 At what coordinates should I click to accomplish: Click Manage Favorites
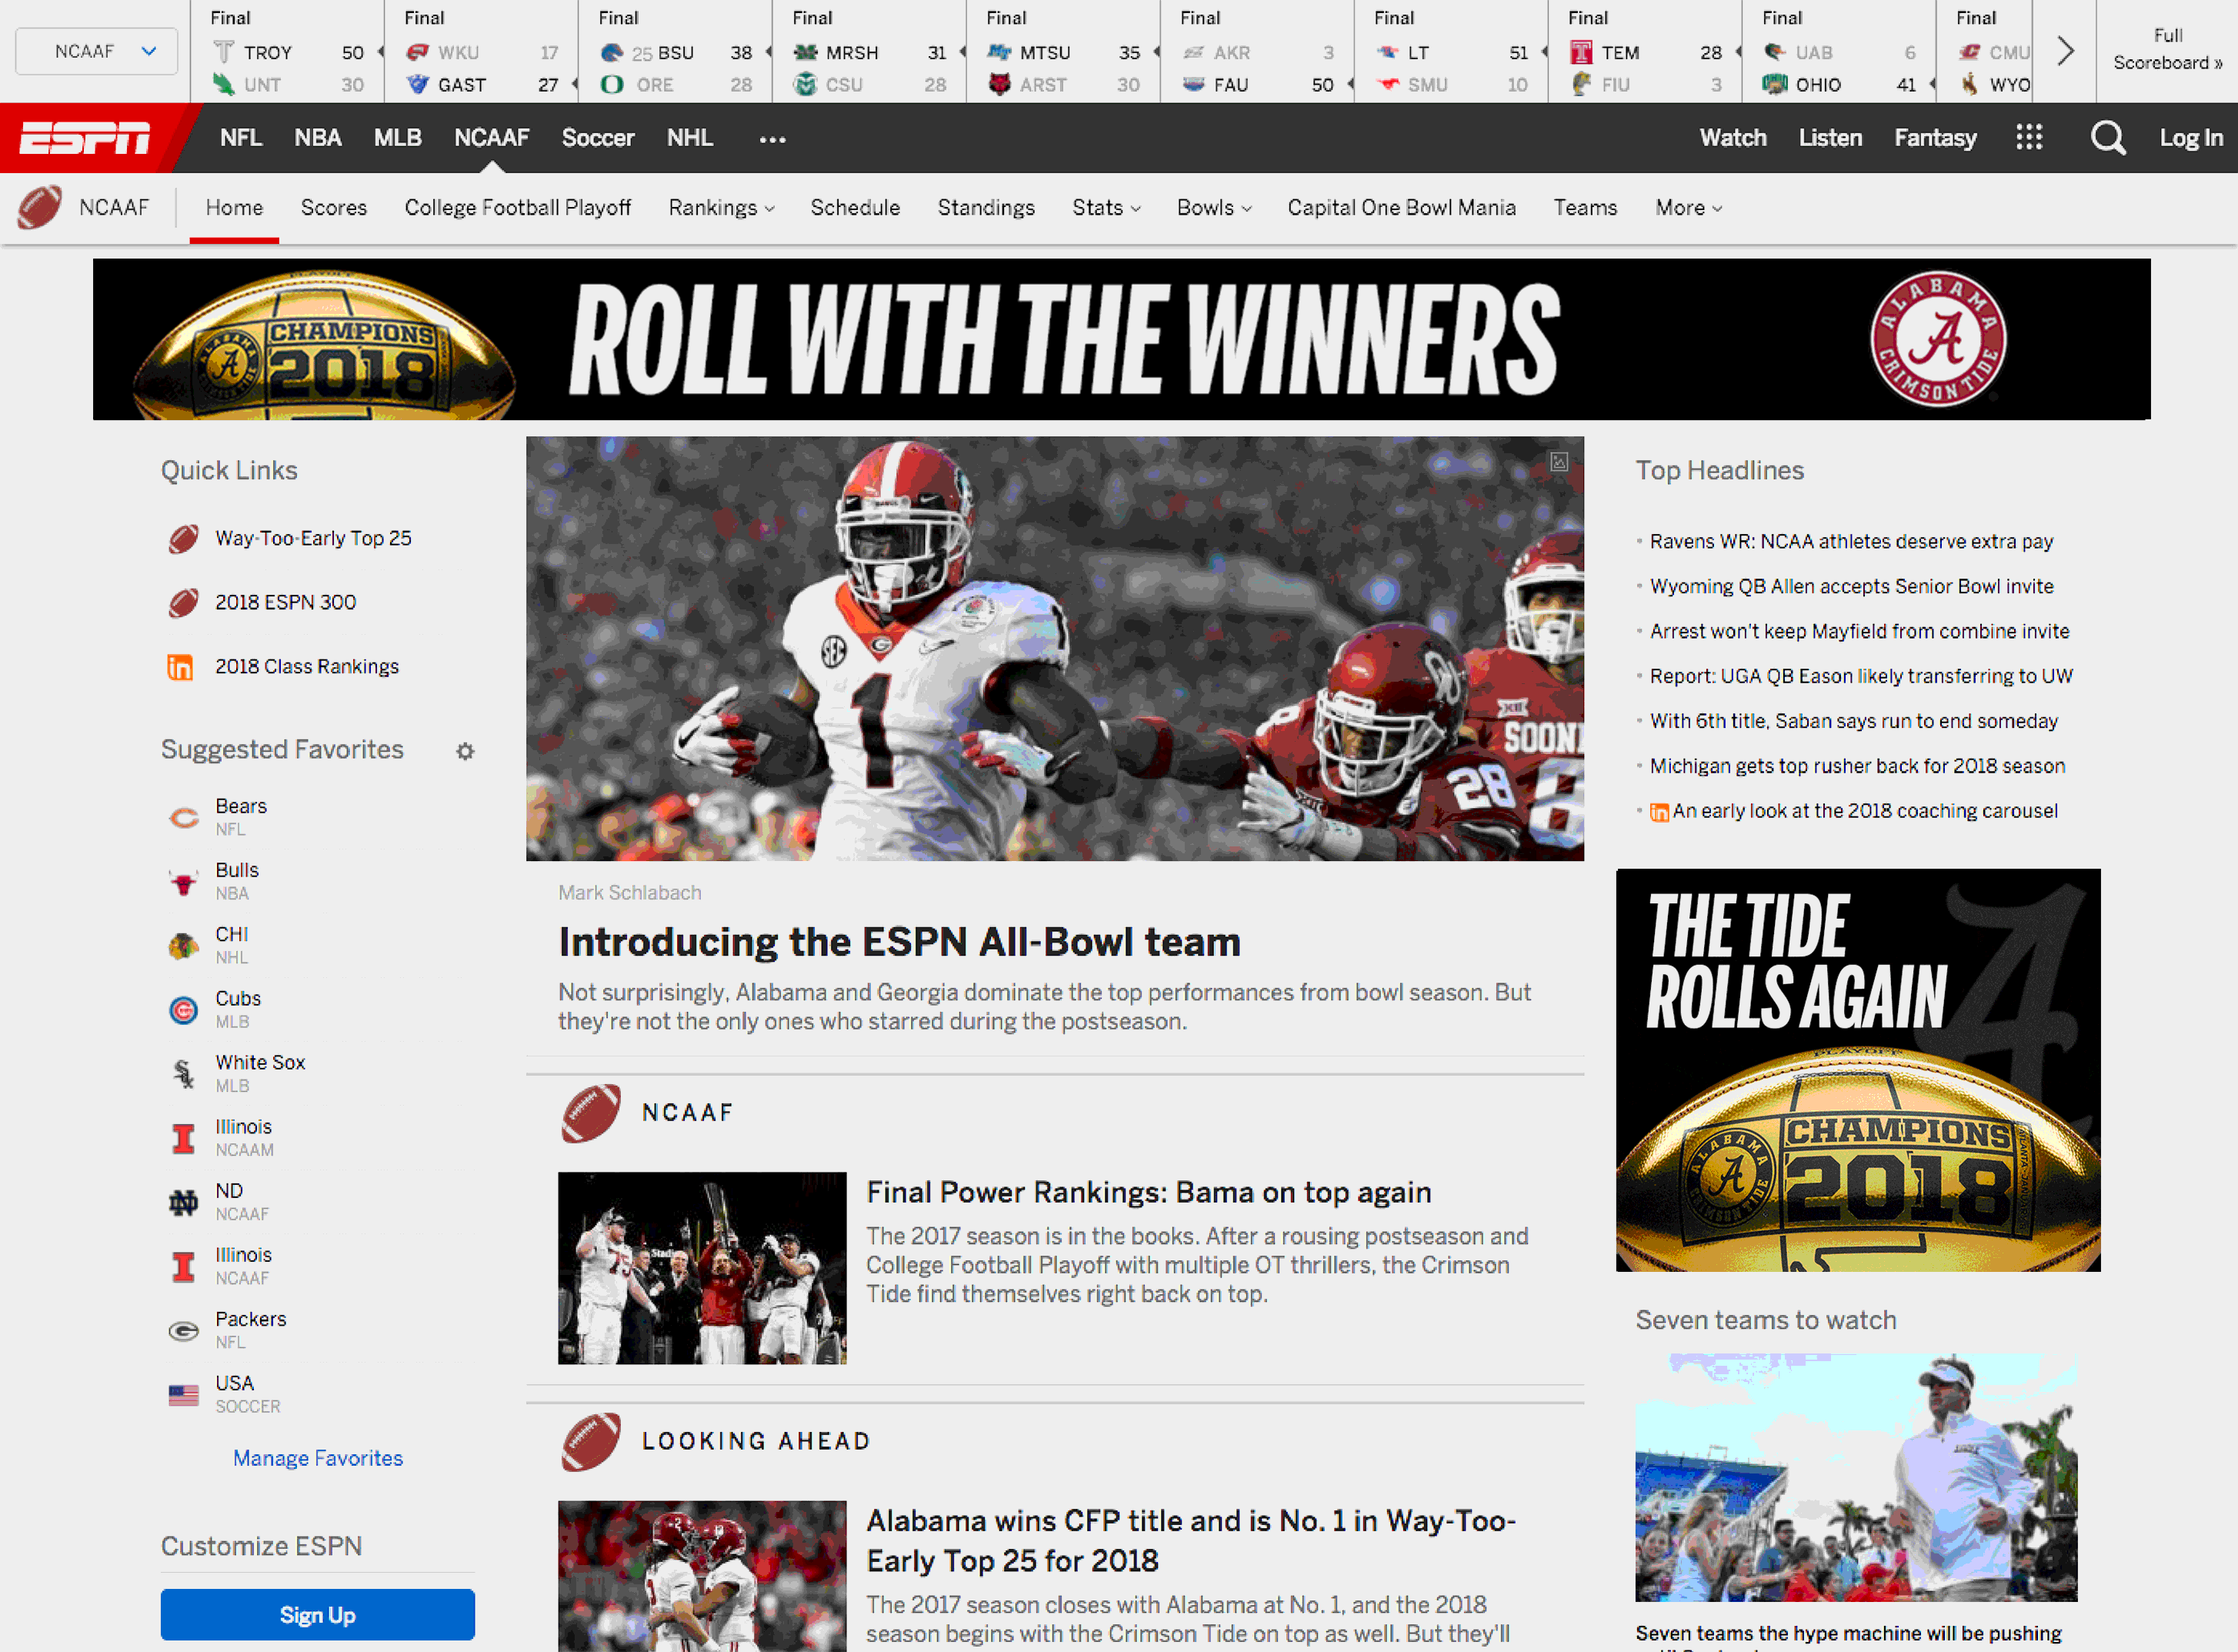click(317, 1458)
